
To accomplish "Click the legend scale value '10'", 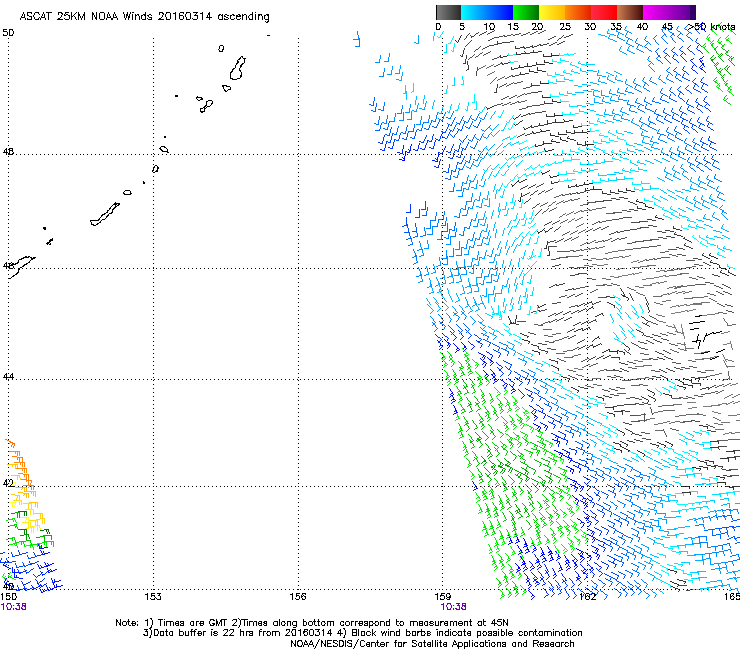I will pyautogui.click(x=489, y=27).
